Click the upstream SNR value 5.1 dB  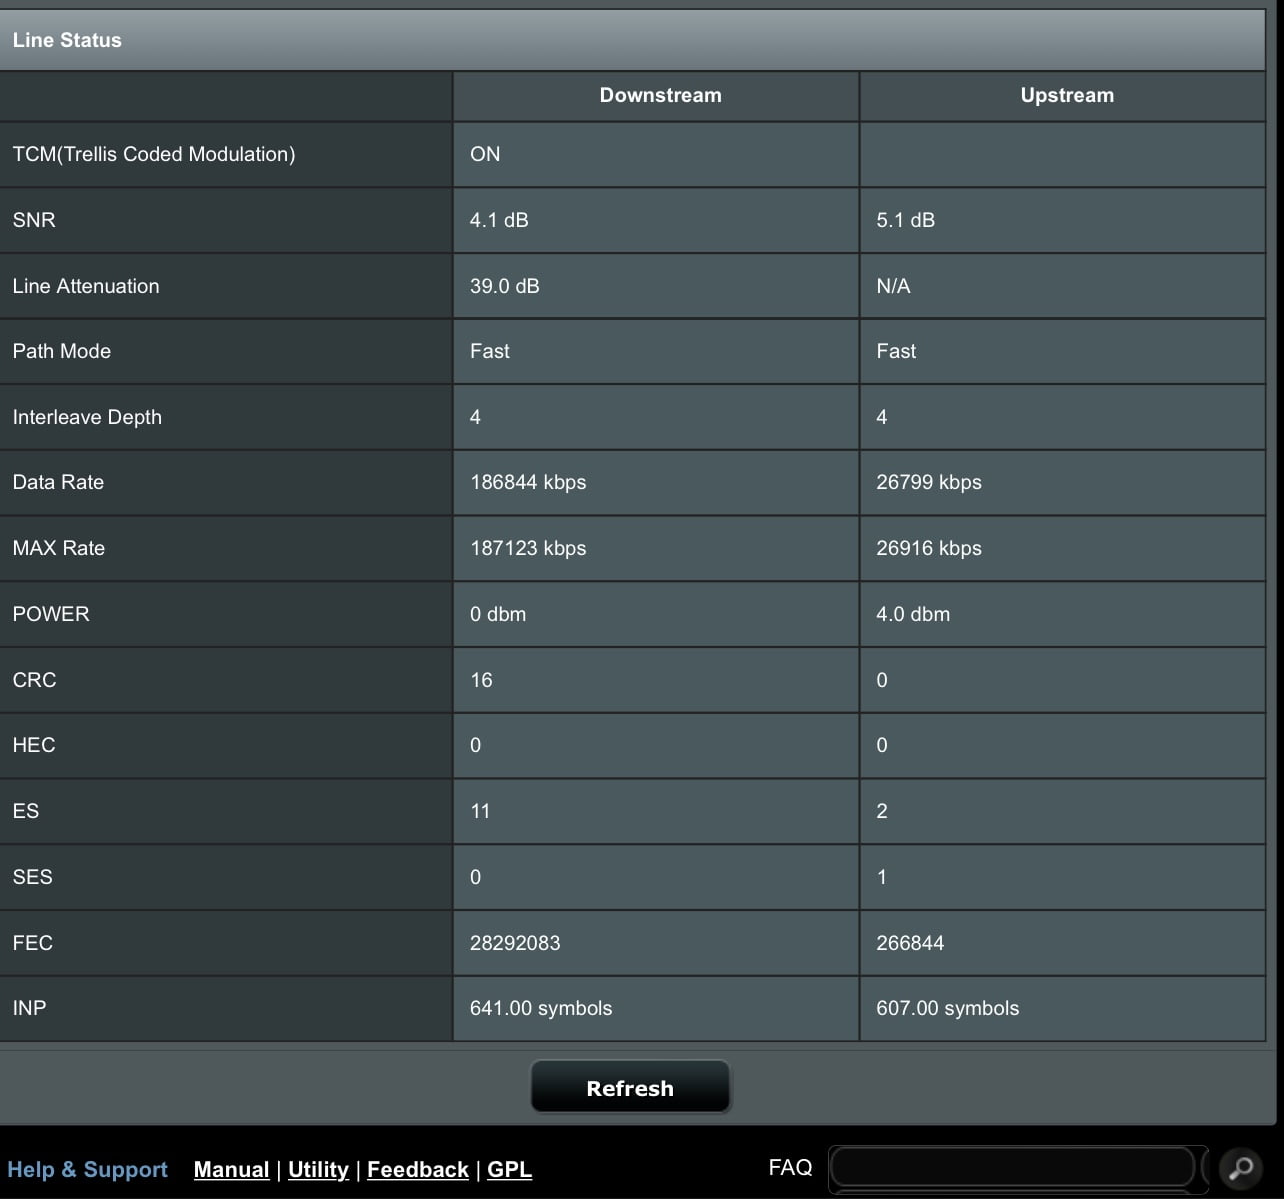[x=905, y=220]
